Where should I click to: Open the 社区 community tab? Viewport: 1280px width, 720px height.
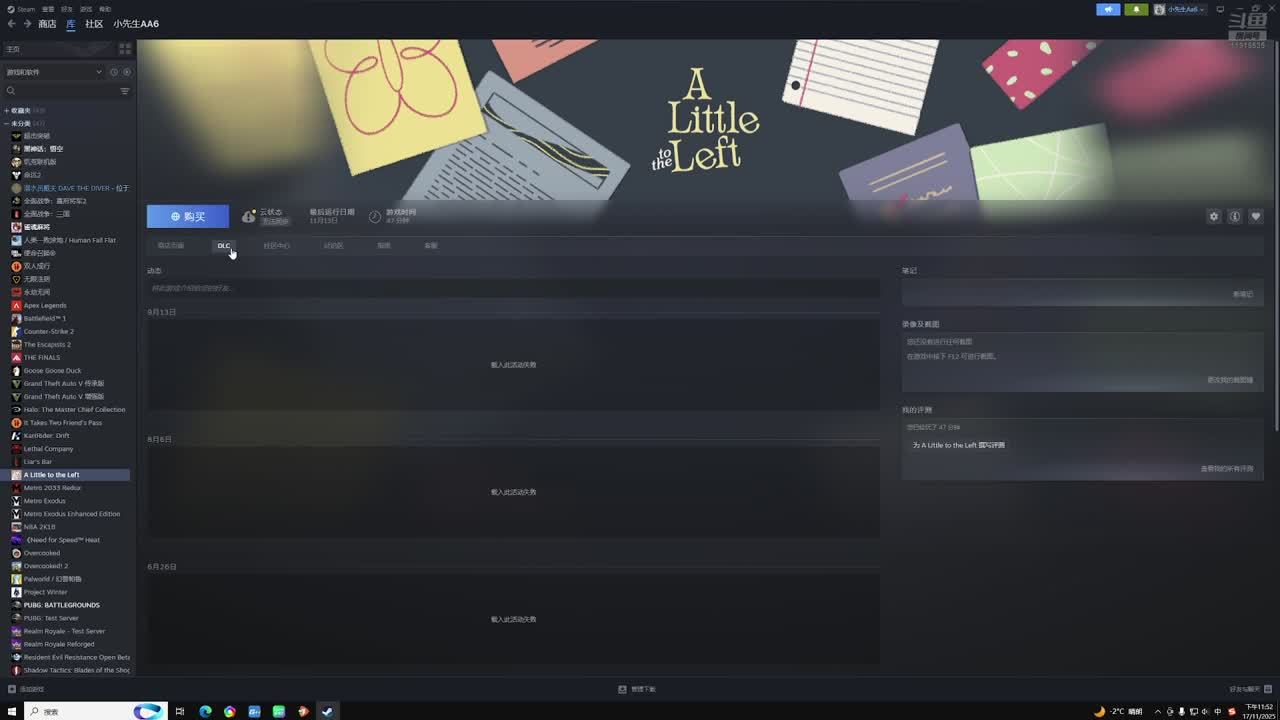point(94,24)
